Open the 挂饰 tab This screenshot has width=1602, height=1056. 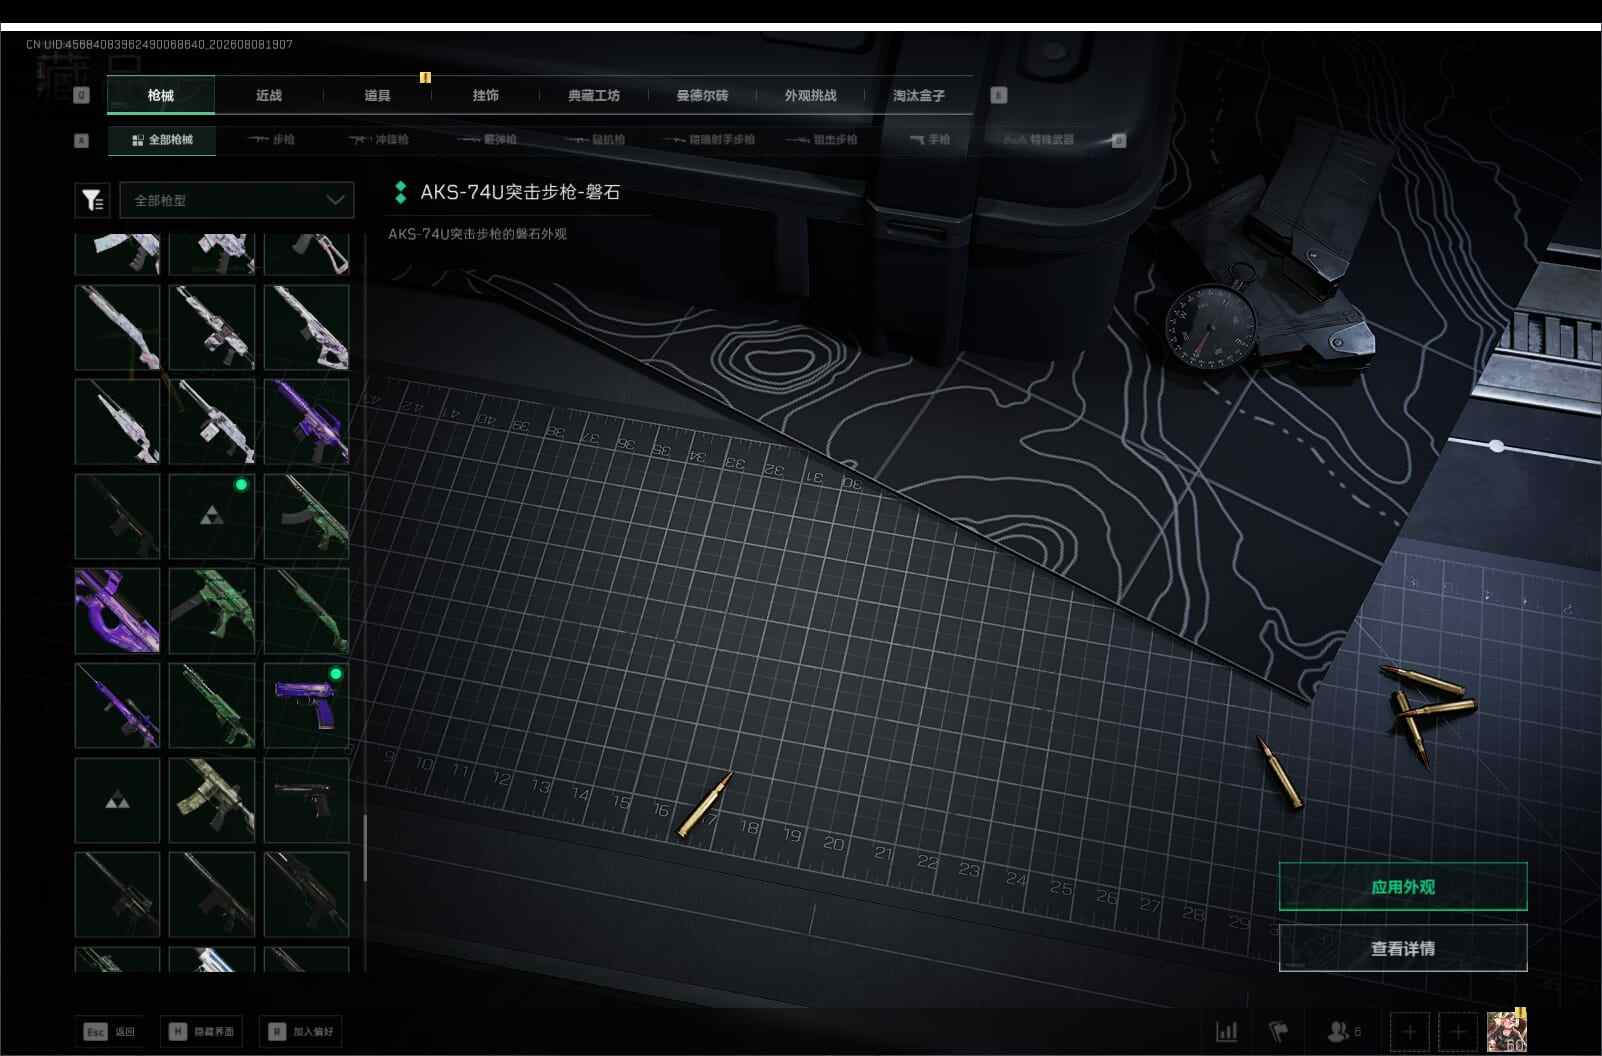[485, 95]
